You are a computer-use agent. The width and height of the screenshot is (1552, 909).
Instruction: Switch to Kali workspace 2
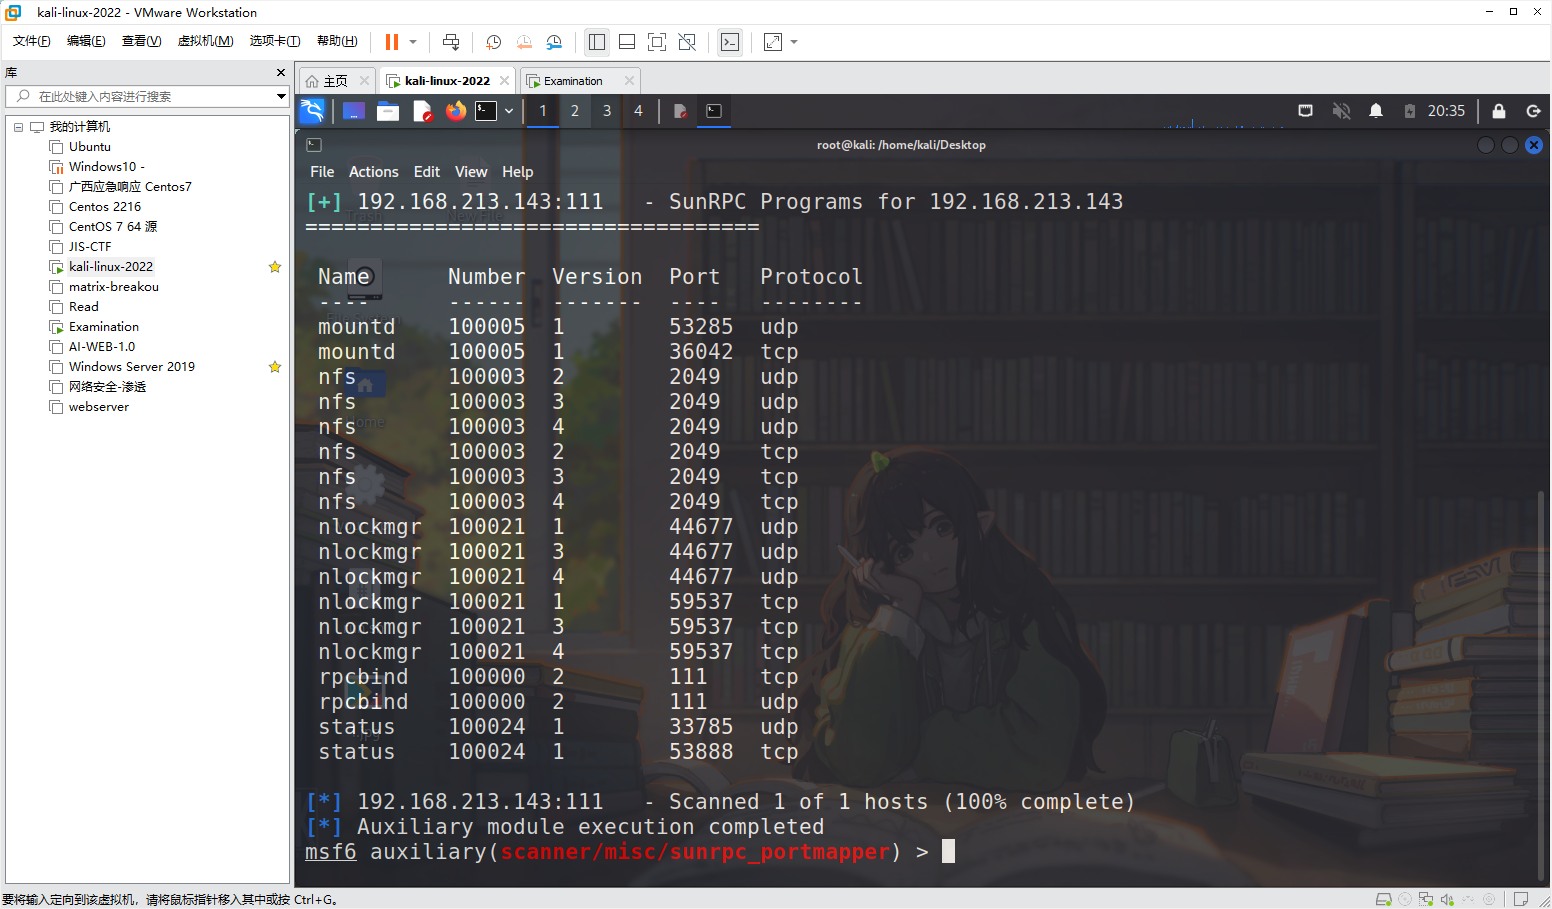pyautogui.click(x=575, y=111)
